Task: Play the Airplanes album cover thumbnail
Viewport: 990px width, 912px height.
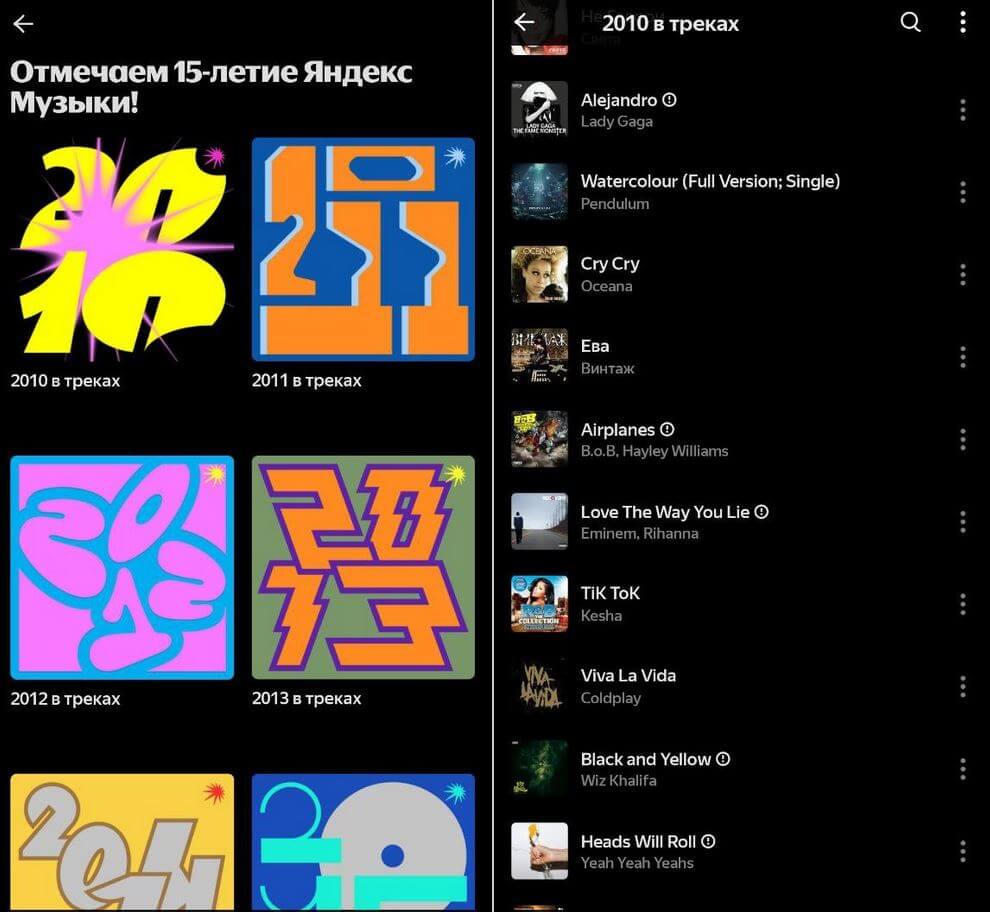Action: 539,439
